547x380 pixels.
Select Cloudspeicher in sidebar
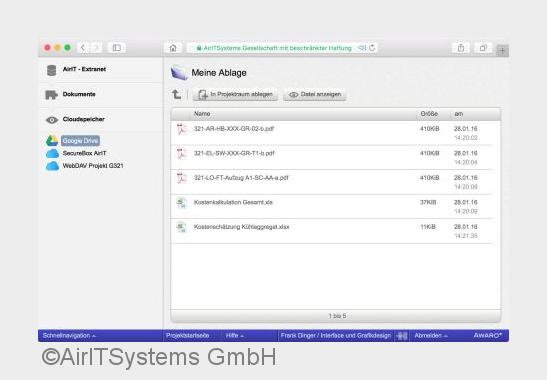(x=83, y=119)
